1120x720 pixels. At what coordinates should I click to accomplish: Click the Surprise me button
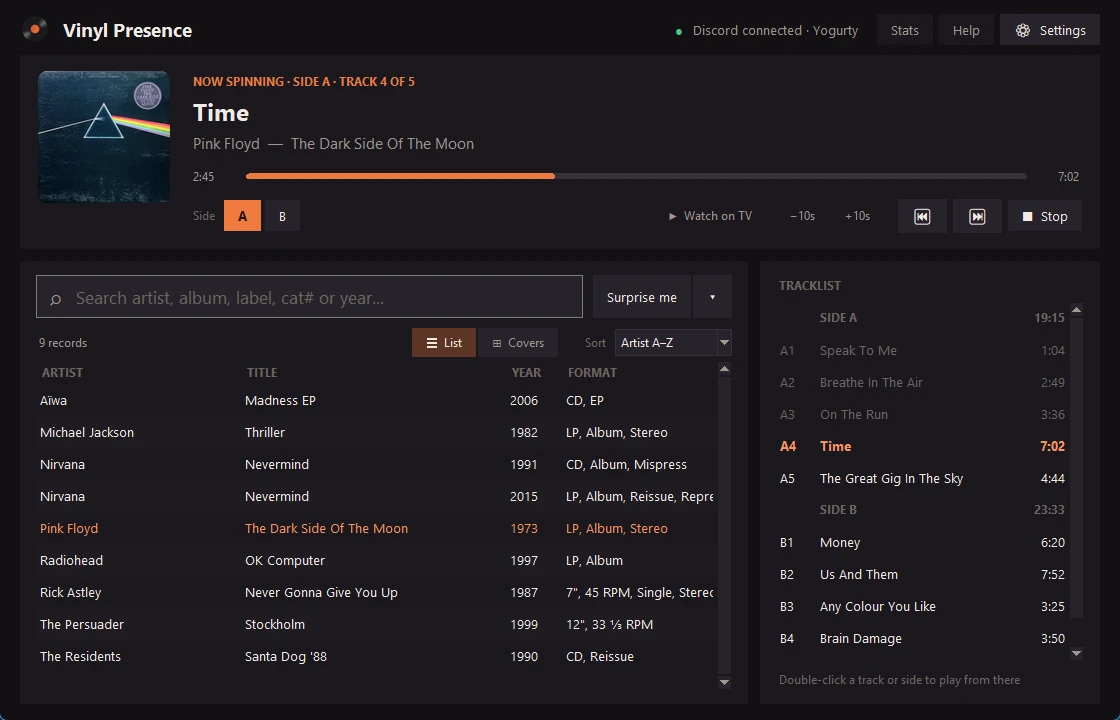coord(641,297)
